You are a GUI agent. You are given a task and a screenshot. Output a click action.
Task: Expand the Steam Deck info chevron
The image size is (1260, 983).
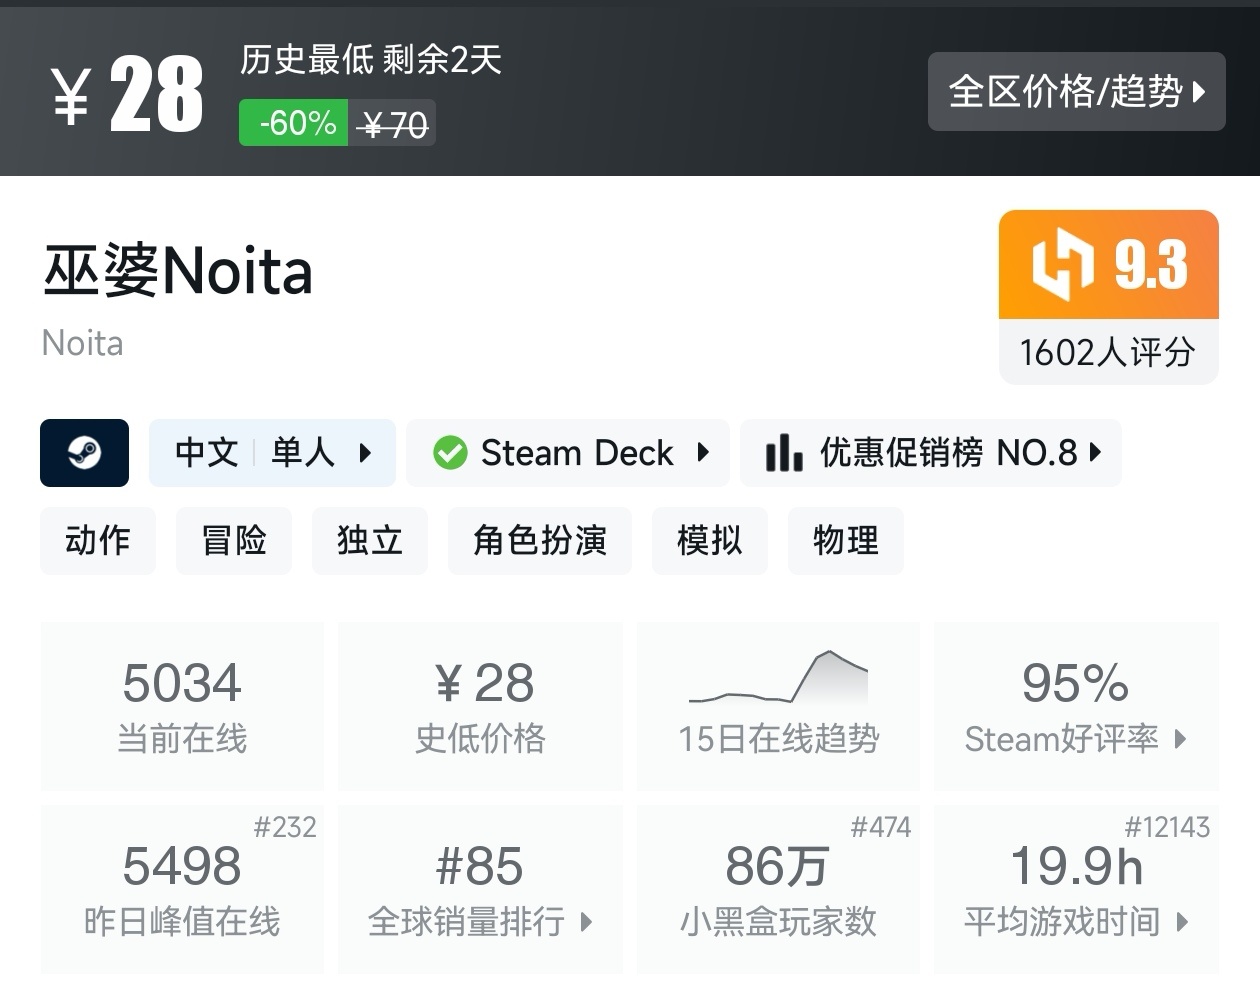tap(703, 453)
